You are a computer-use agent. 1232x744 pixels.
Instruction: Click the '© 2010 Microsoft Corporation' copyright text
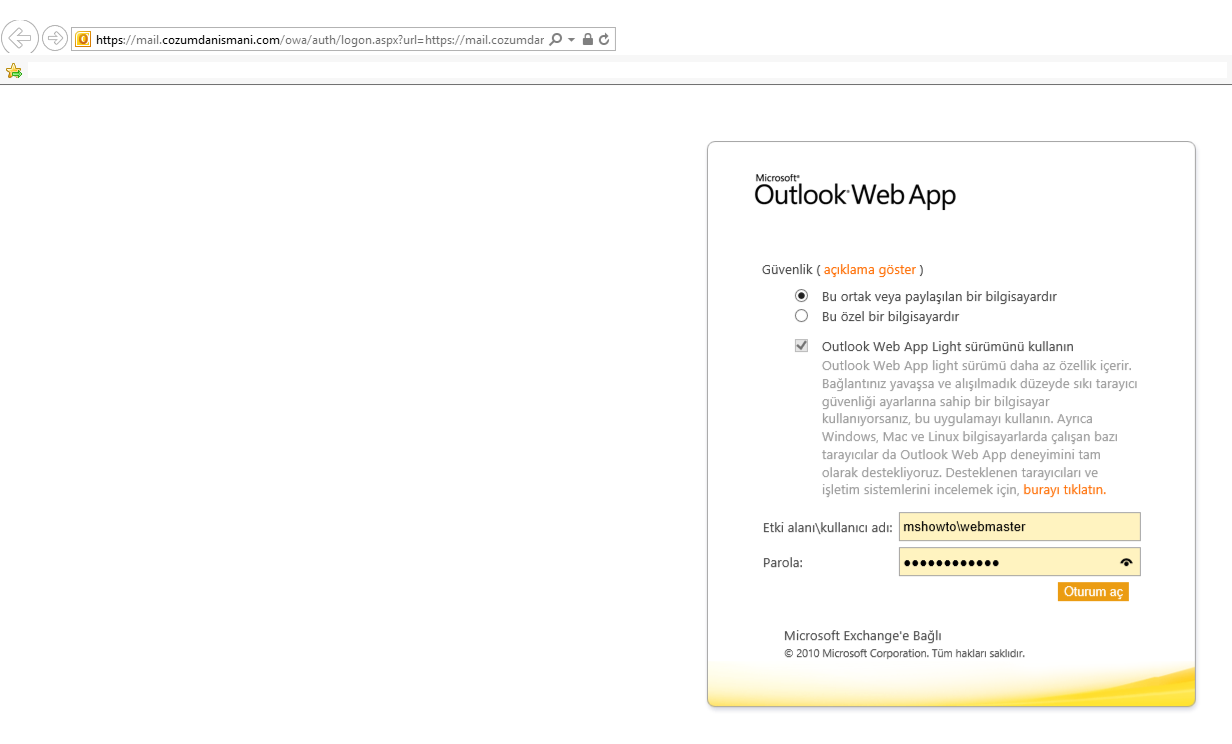tap(905, 654)
